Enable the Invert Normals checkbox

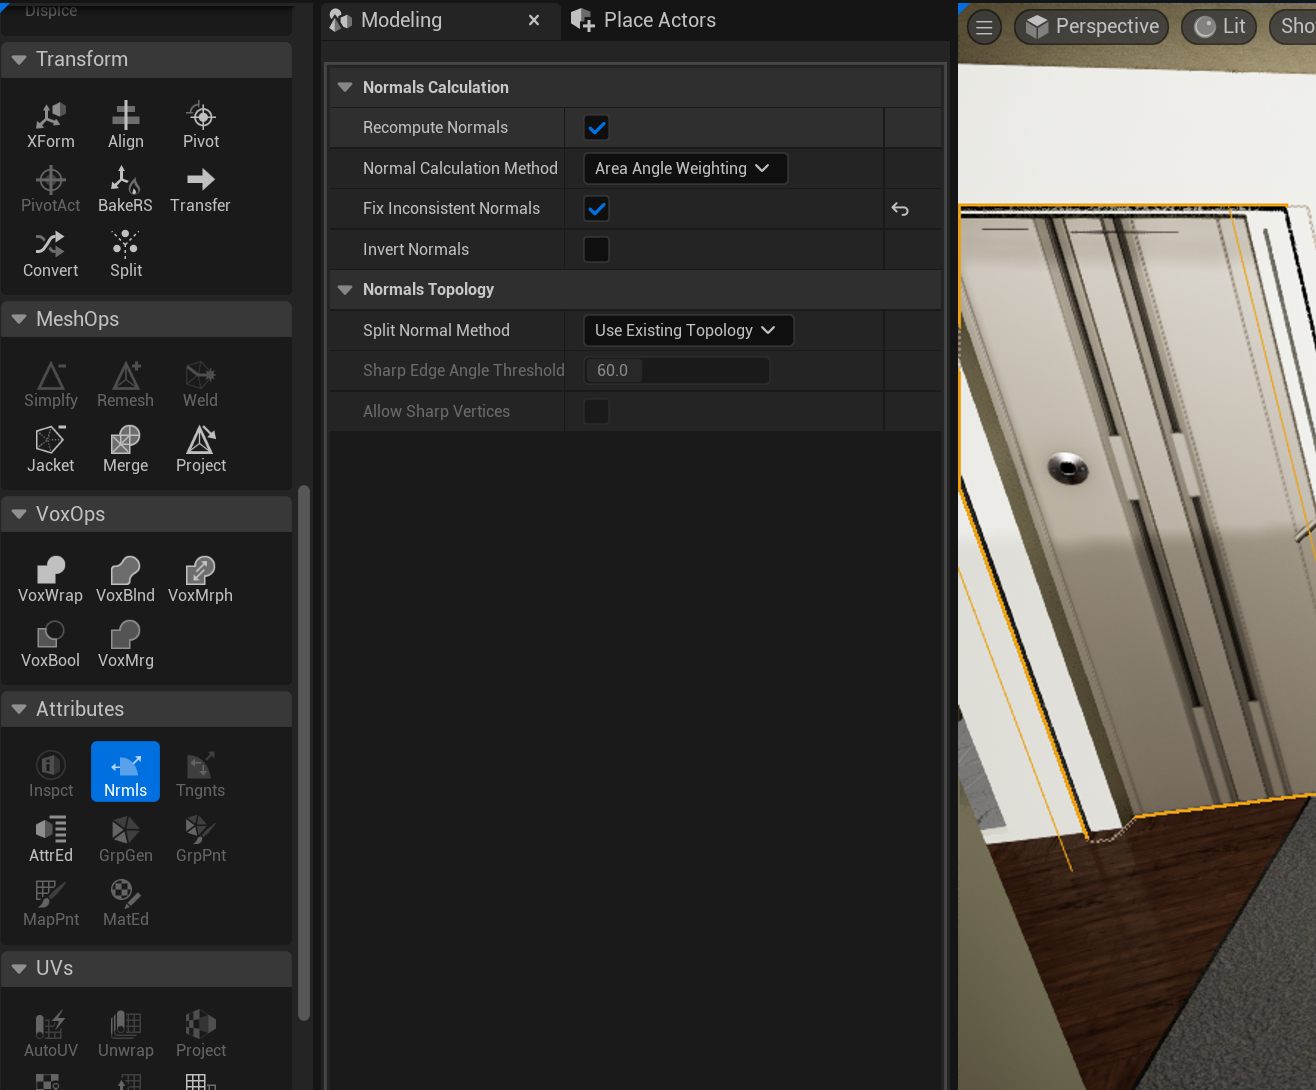point(596,249)
